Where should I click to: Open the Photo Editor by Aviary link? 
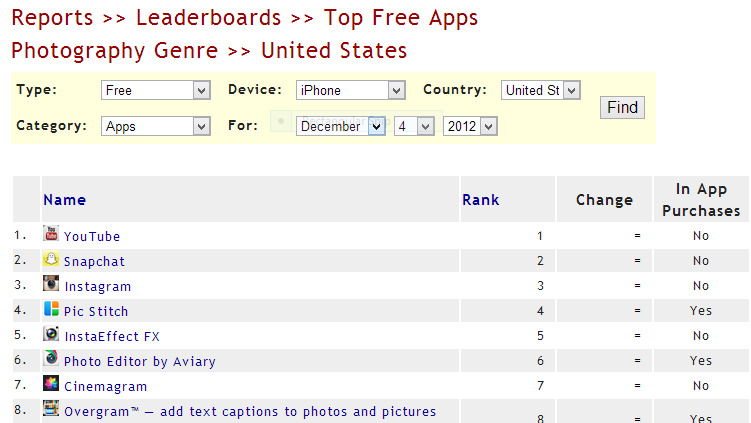(x=139, y=361)
